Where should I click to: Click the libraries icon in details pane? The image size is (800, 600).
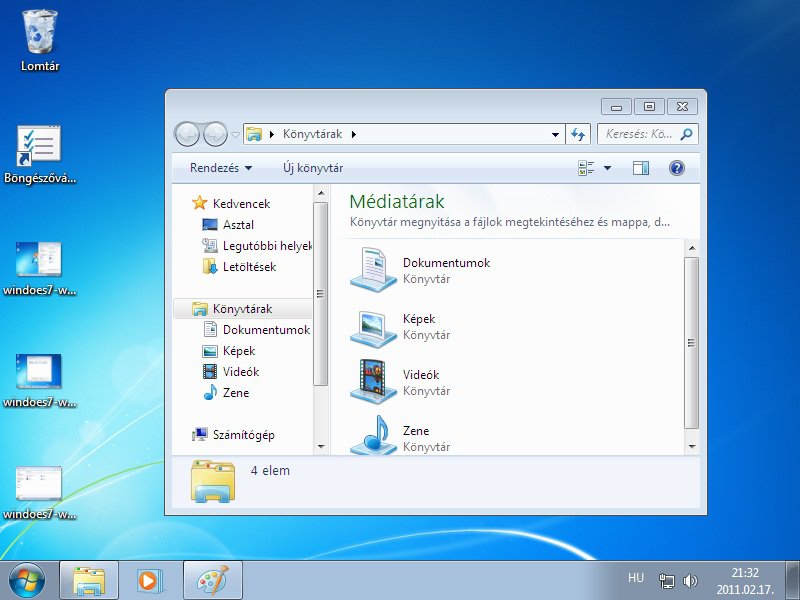213,481
